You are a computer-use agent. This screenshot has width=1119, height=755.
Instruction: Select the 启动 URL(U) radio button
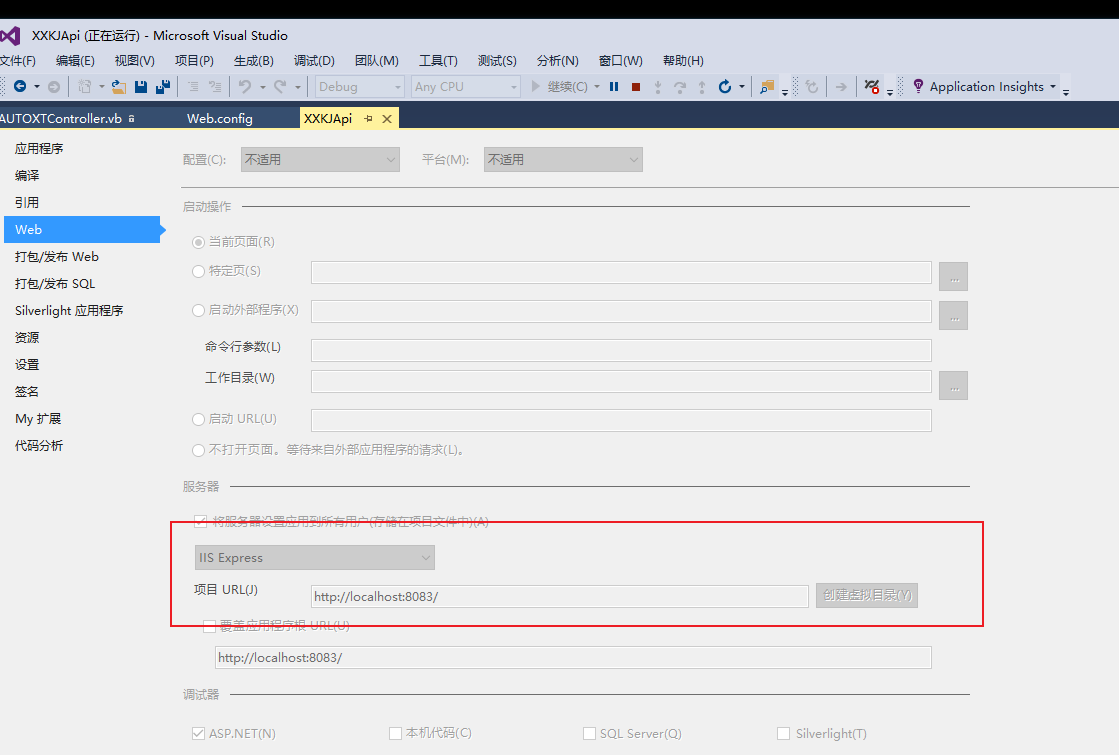pyautogui.click(x=198, y=420)
